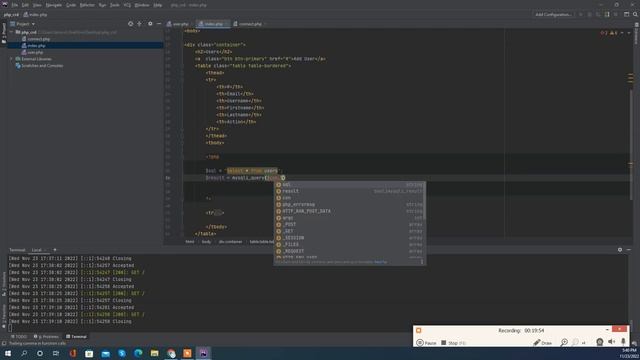This screenshot has width=640, height=360.
Task: Toggle recorder microphone icon
Action: pyautogui.click(x=623, y=342)
